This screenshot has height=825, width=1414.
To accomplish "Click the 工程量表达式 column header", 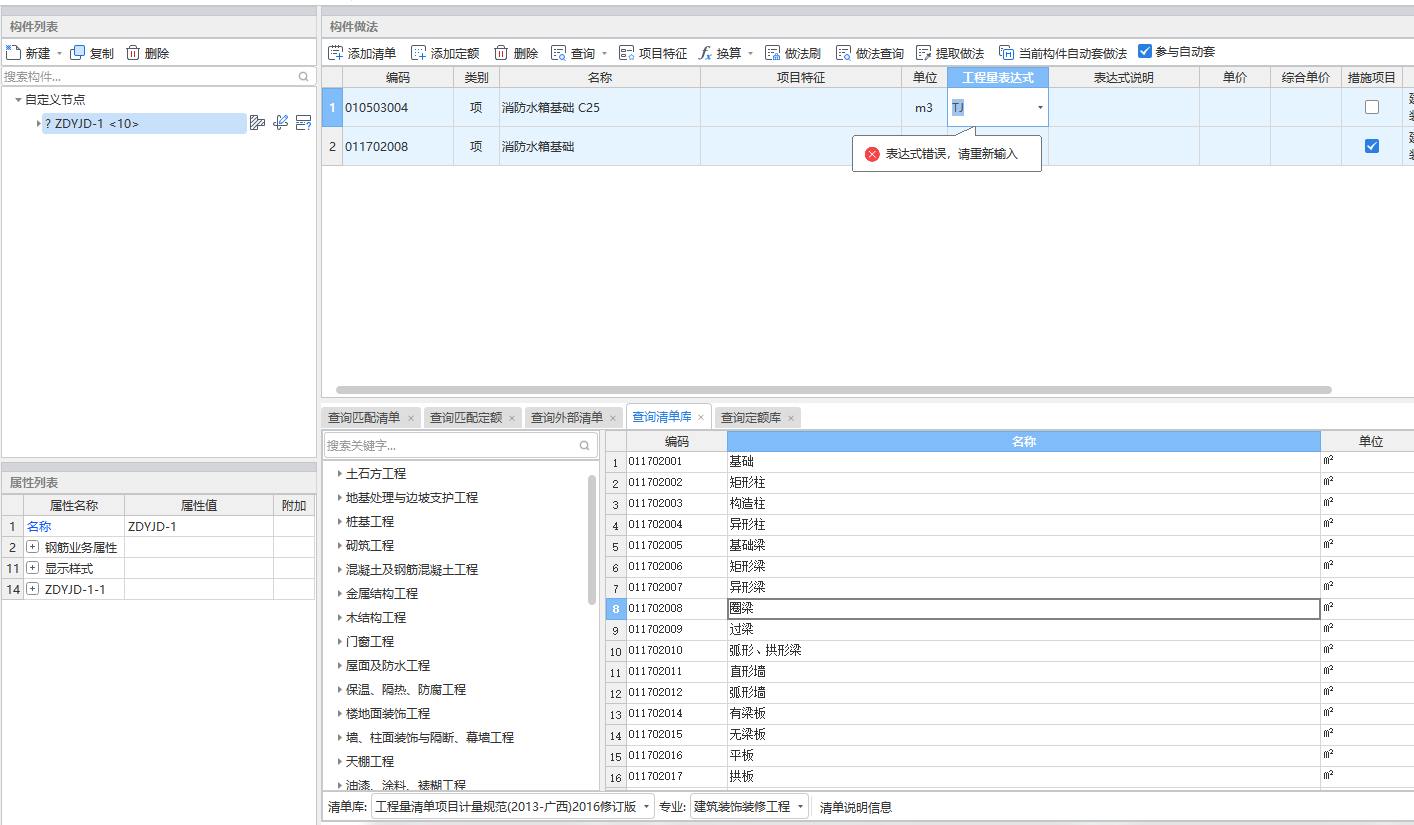I will click(998, 77).
